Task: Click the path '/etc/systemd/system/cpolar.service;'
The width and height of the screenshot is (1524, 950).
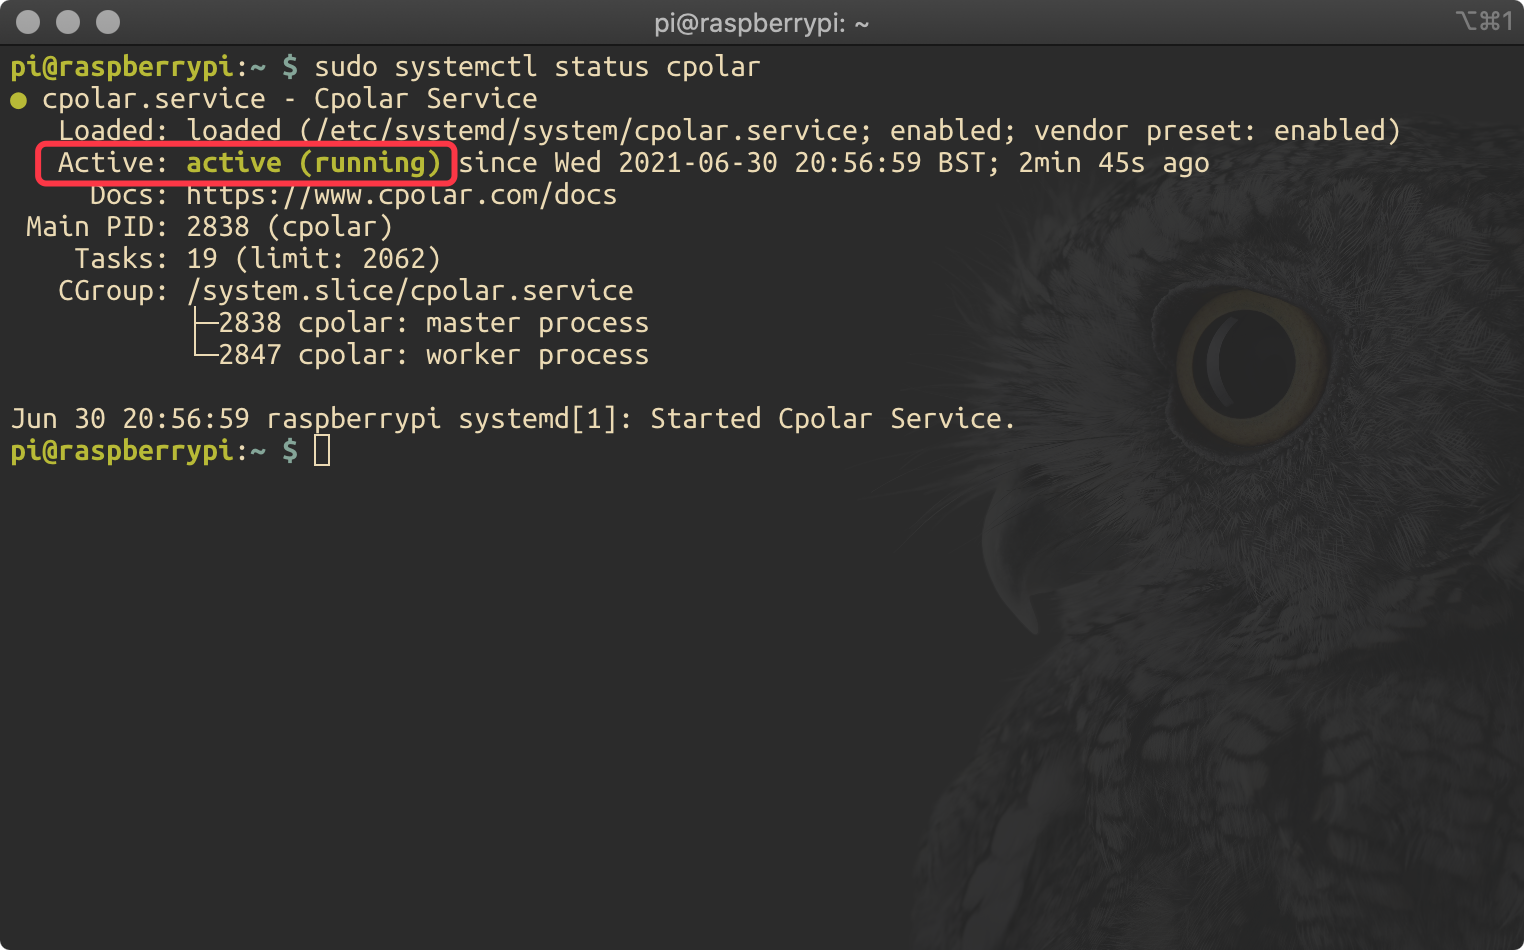Action: point(595,131)
